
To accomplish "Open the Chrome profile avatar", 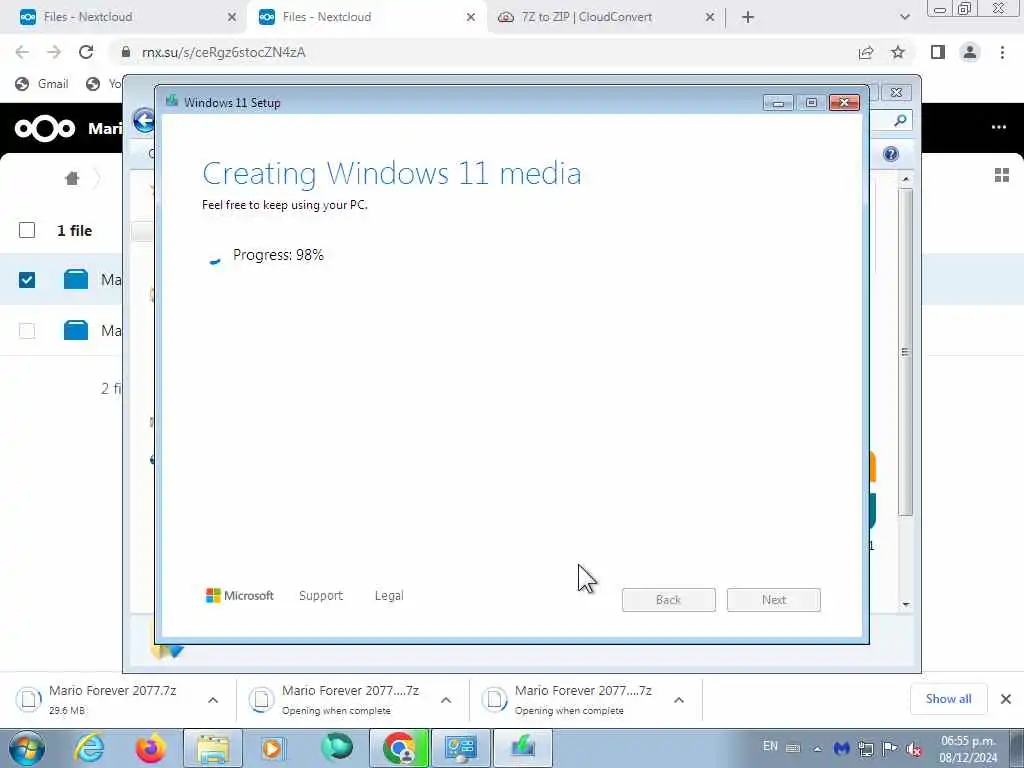I will [970, 52].
